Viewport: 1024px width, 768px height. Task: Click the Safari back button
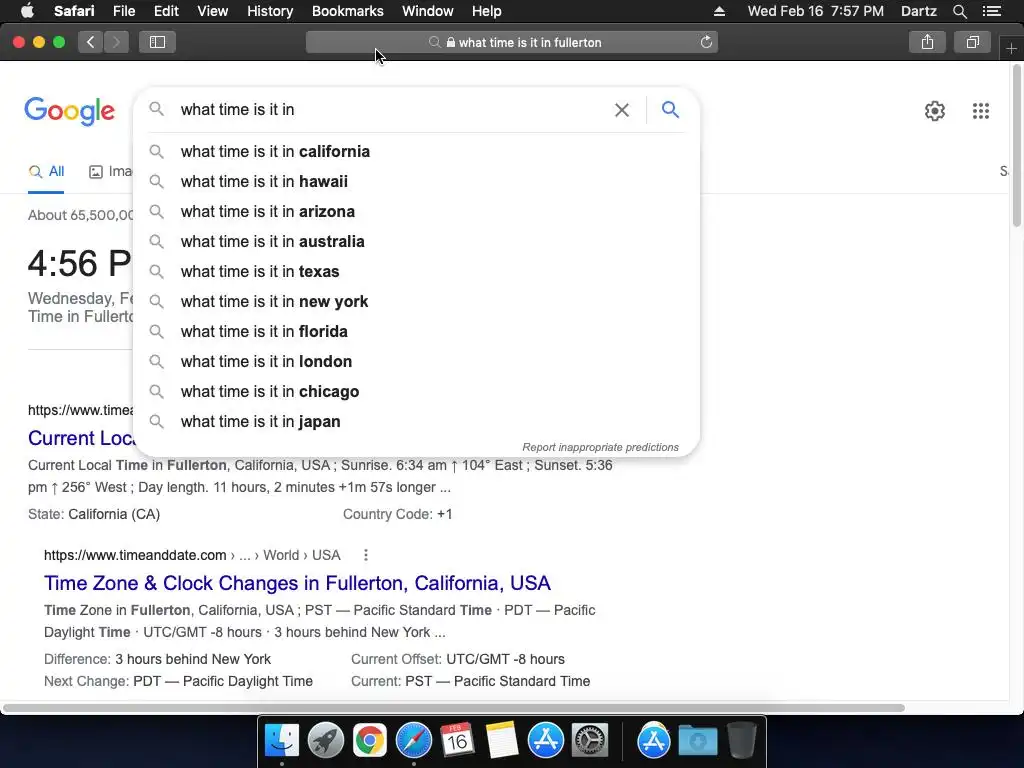coord(91,42)
